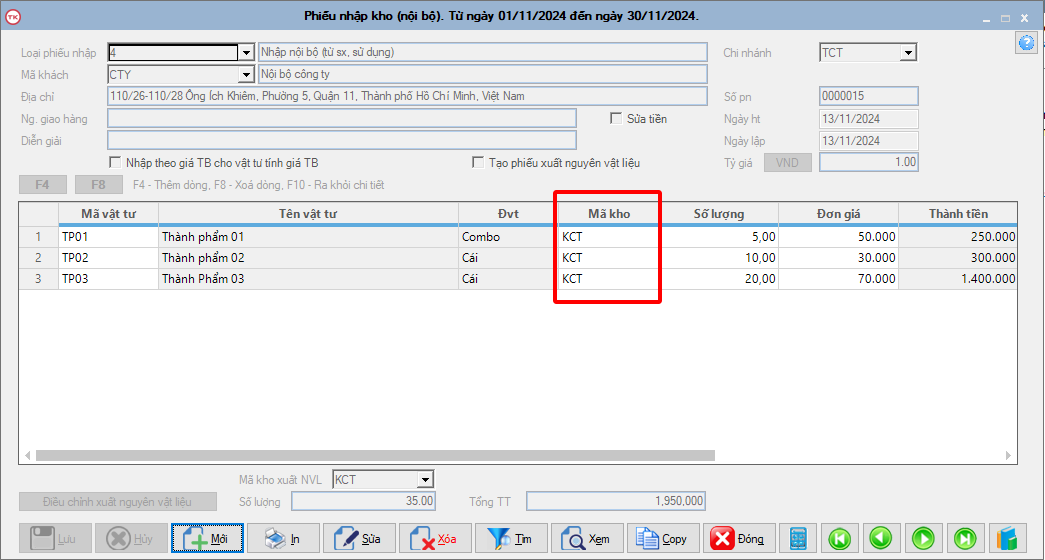Click the Mới (new voucher) button
The width and height of the screenshot is (1045, 560).
pos(207,538)
